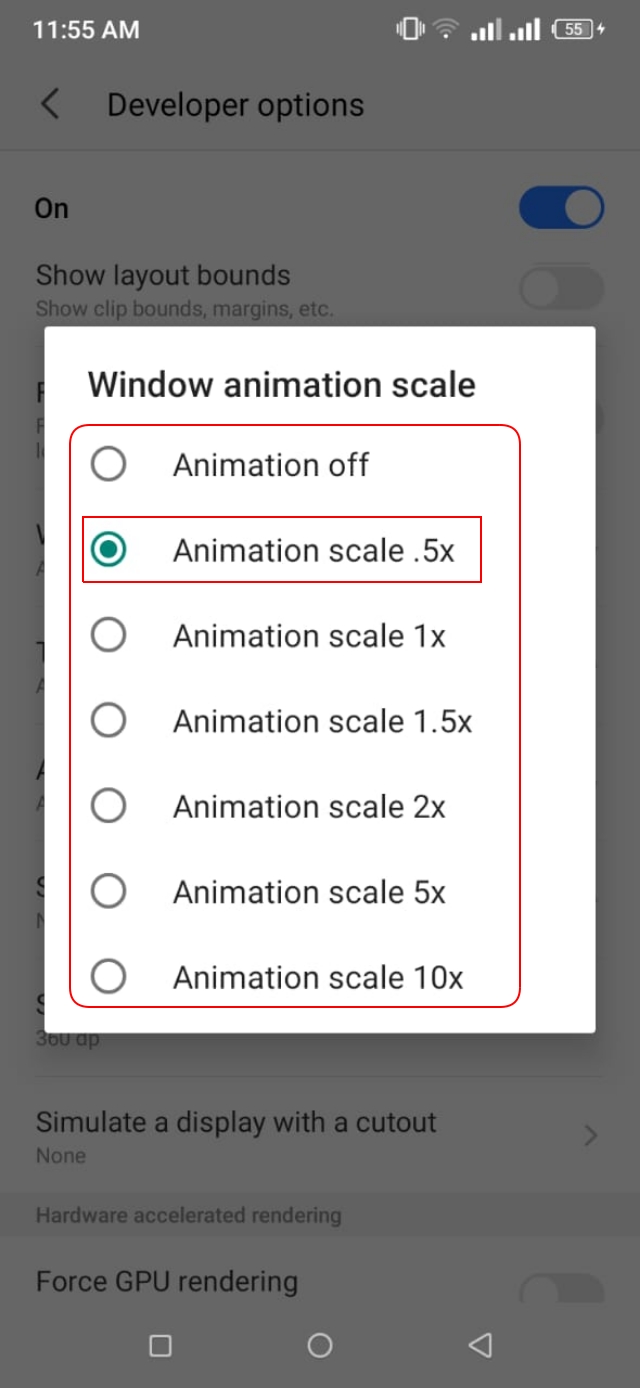Tap the vibrate mode status icon
Viewport: 640px width, 1388px height.
coord(410,30)
